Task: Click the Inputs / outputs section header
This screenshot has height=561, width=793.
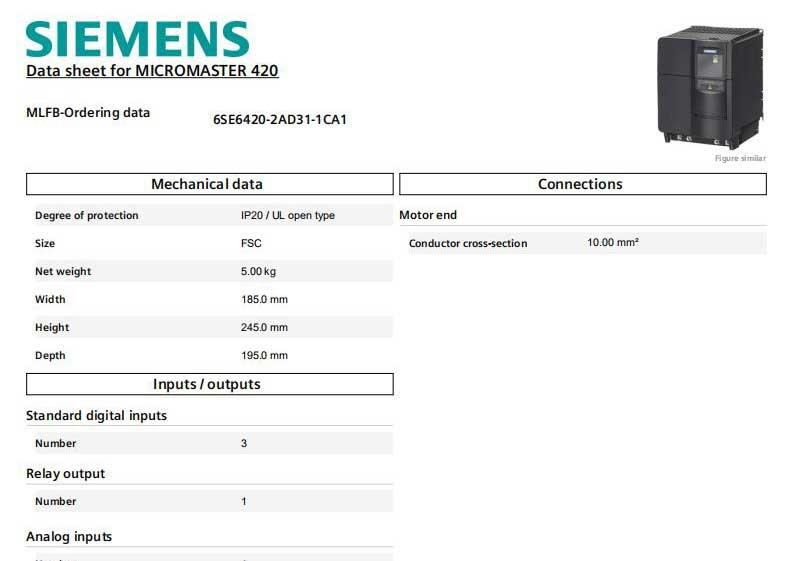Action: 208,384
